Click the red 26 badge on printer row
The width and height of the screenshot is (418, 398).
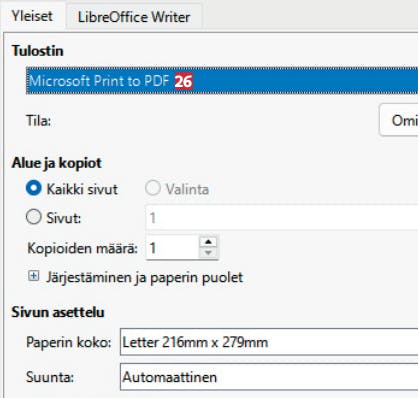click(x=183, y=81)
